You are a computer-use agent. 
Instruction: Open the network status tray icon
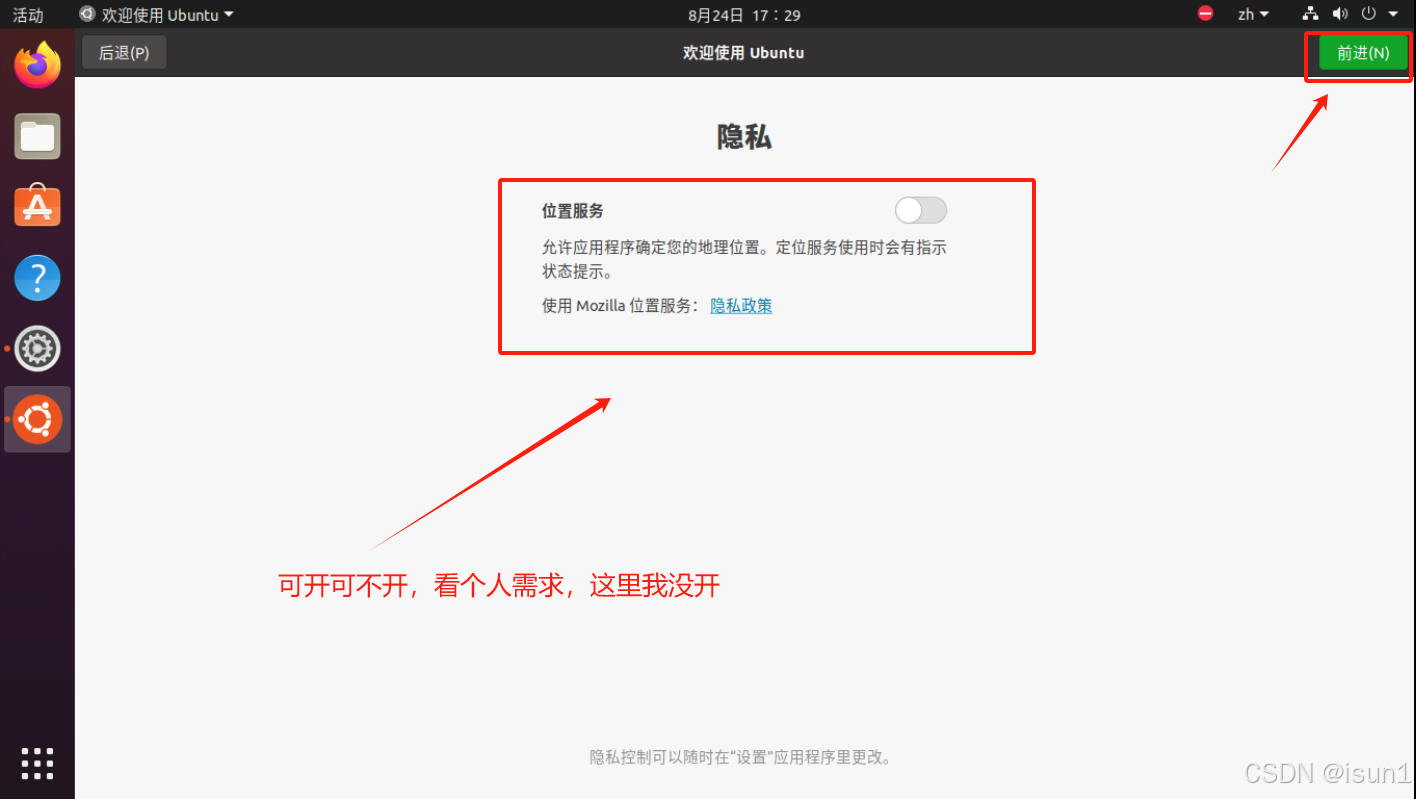[x=1310, y=14]
